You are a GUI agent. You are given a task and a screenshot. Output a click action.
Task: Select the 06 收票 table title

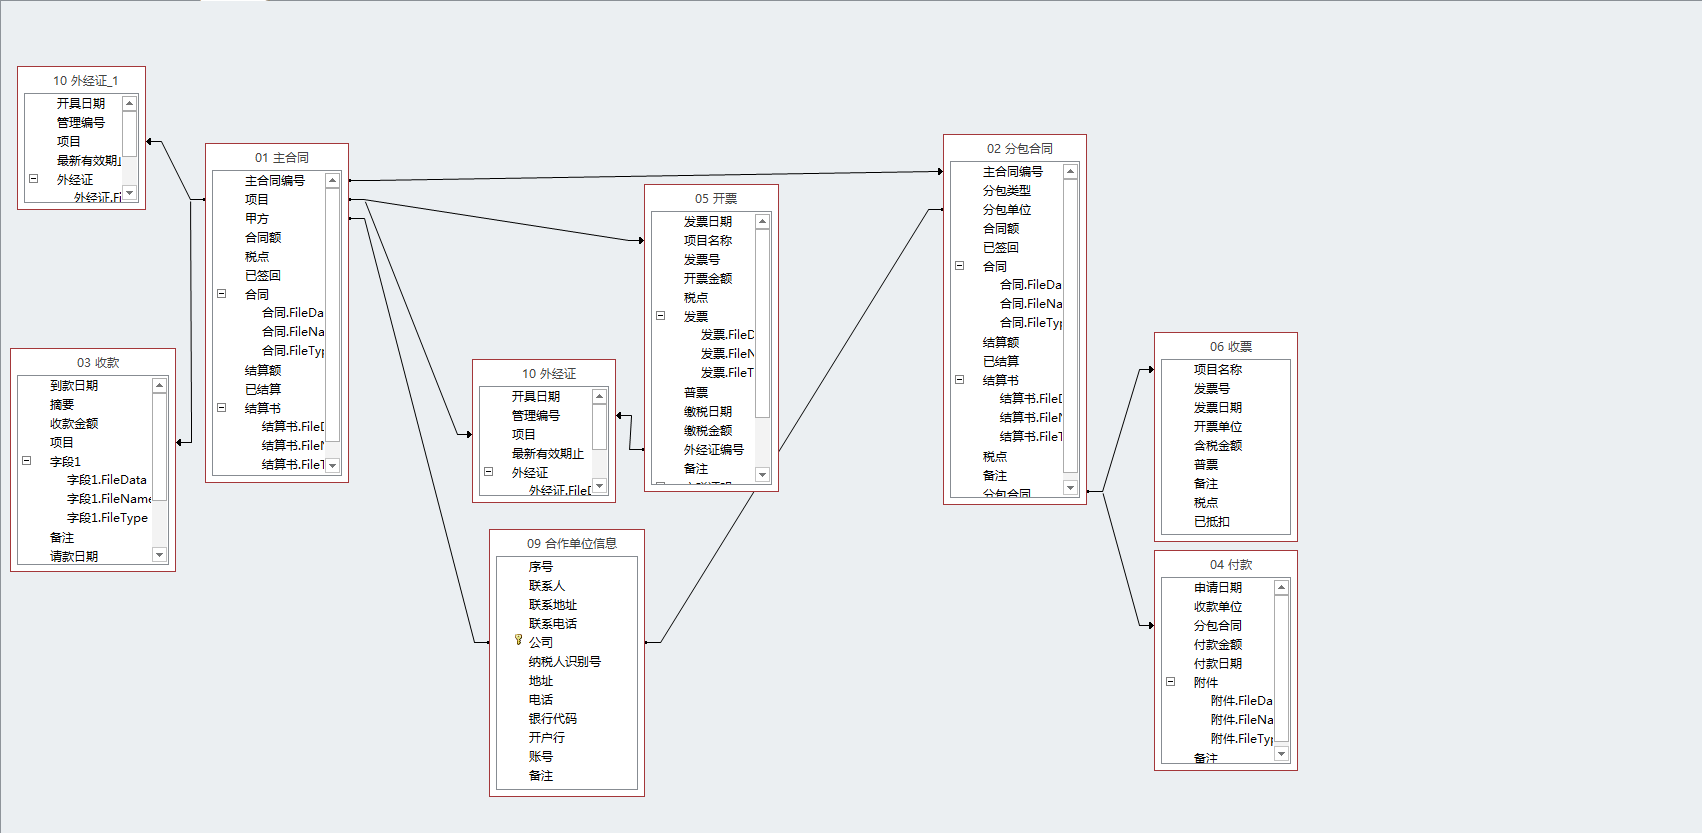pos(1231,346)
